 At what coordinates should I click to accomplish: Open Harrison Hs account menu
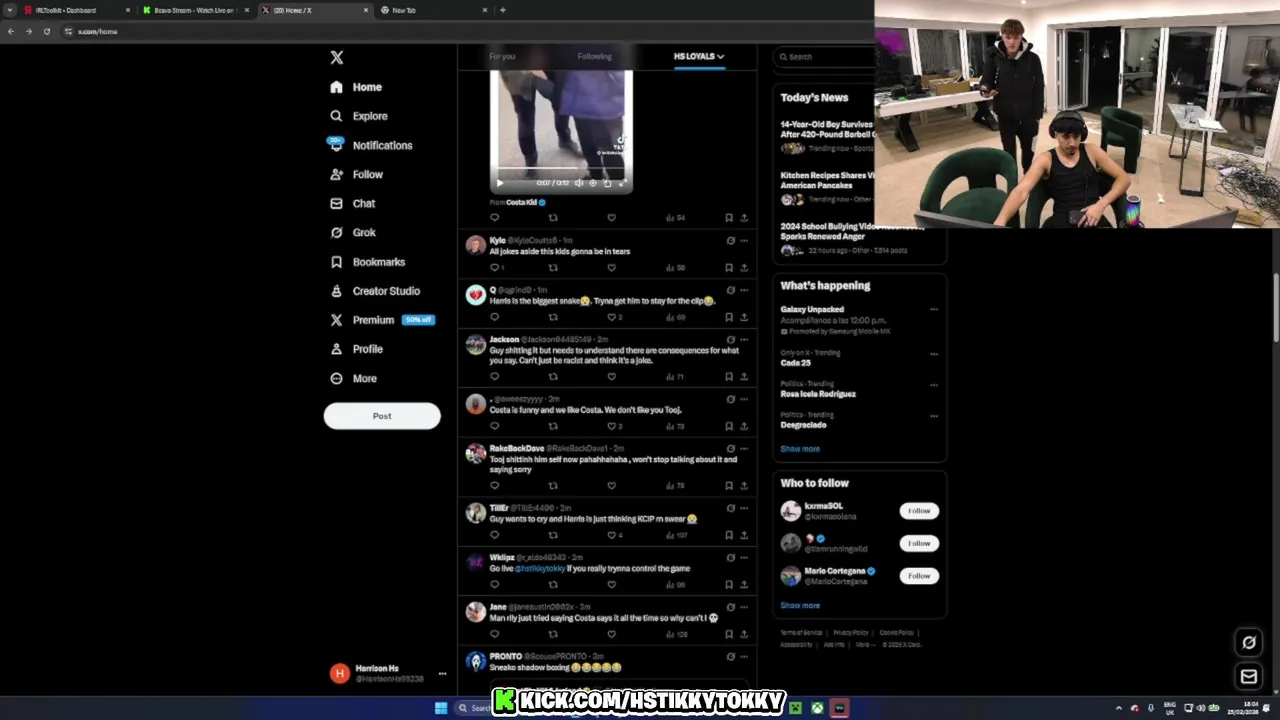(387, 674)
